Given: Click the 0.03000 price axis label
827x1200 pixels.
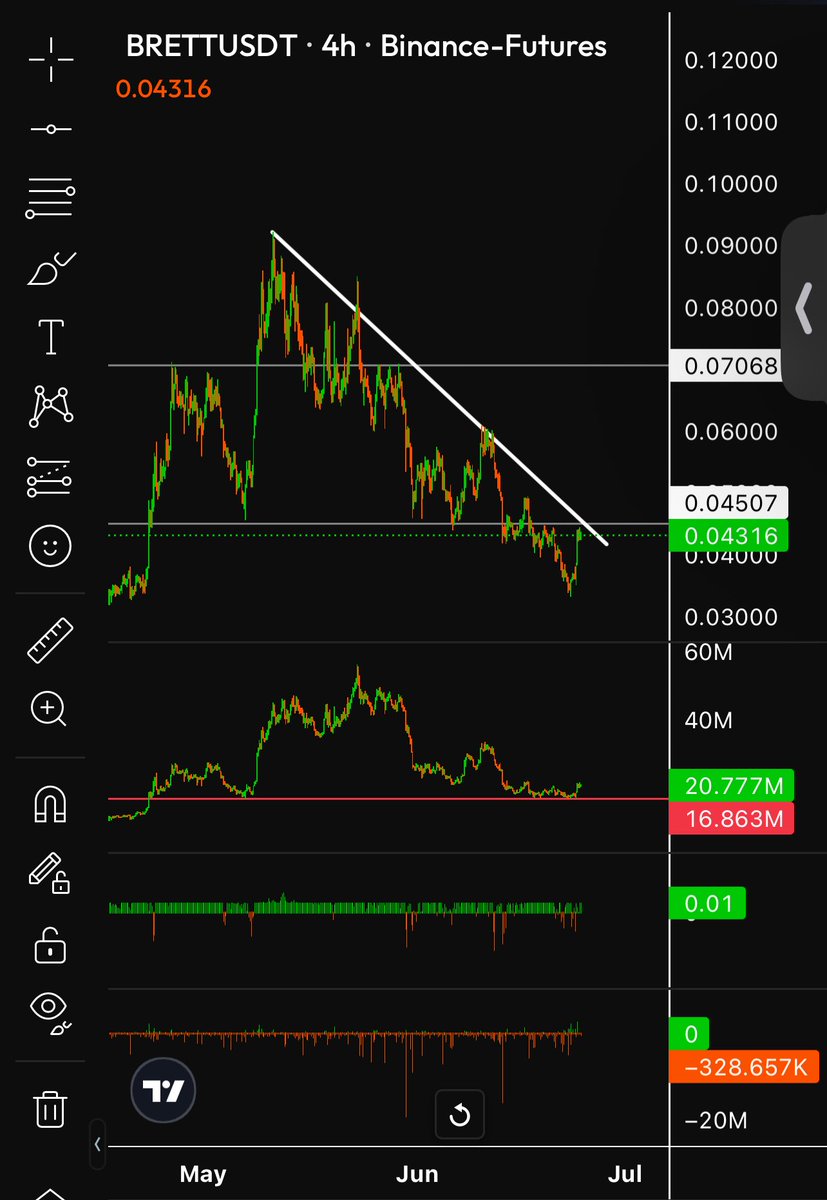Looking at the screenshot, I should 731,617.
